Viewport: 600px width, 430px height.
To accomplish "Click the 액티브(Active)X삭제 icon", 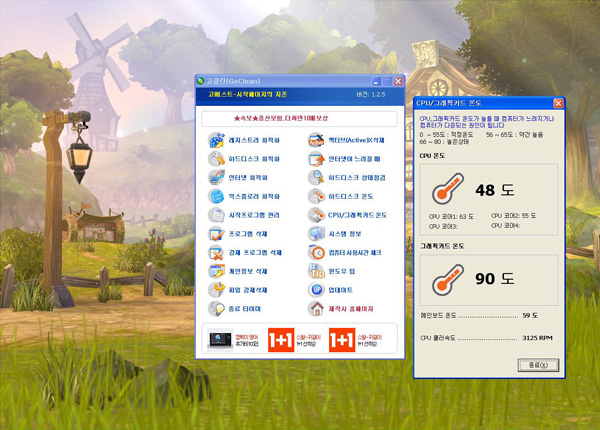I will (316, 140).
